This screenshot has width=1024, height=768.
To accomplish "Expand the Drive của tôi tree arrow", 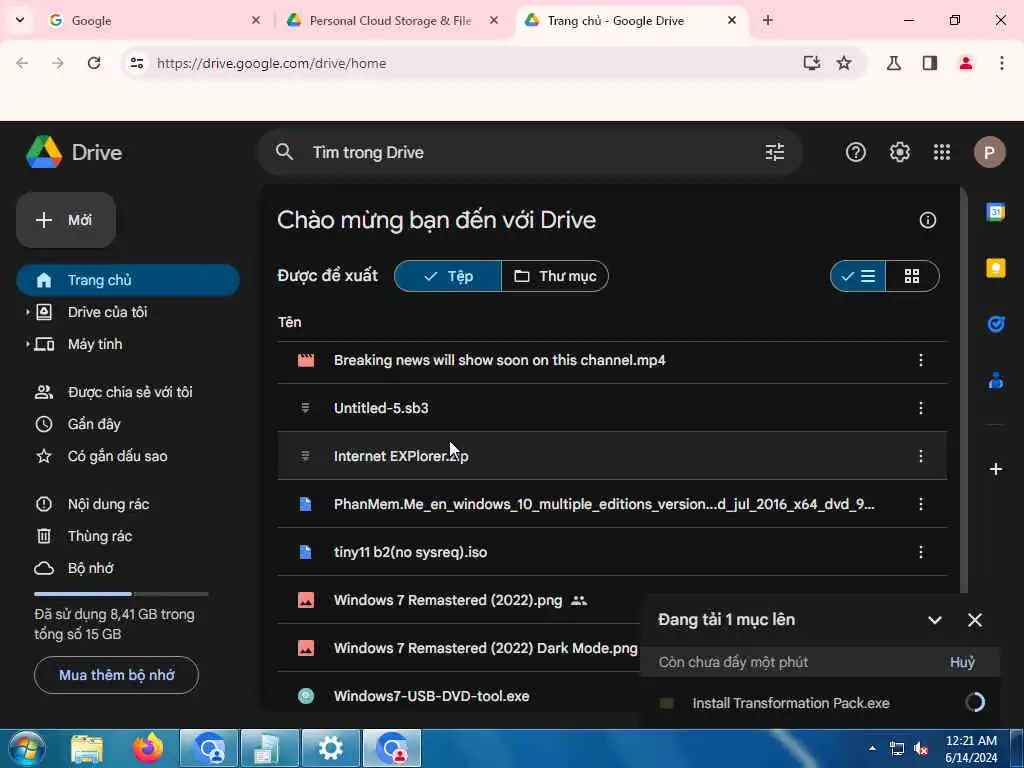I will tap(27, 312).
